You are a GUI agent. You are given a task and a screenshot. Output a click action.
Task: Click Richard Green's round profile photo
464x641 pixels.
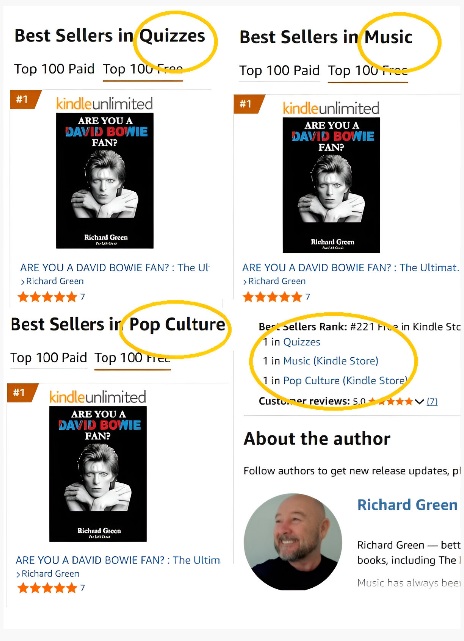click(293, 542)
